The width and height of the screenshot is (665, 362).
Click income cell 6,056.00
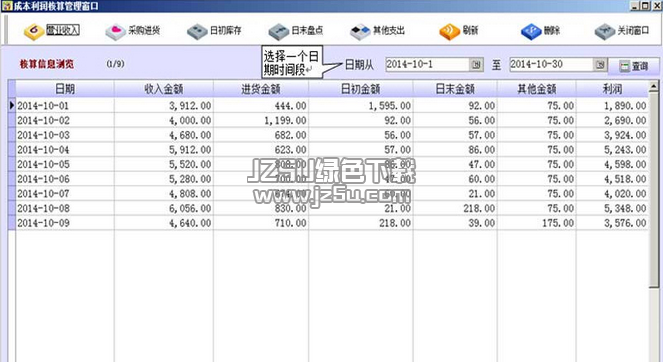164,208
